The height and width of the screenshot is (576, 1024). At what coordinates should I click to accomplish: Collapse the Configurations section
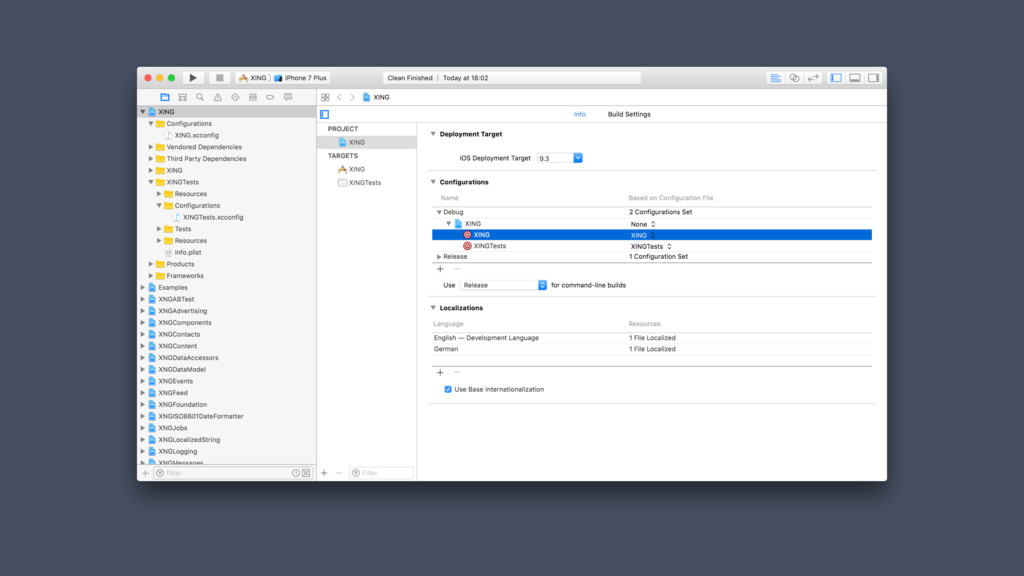433,182
